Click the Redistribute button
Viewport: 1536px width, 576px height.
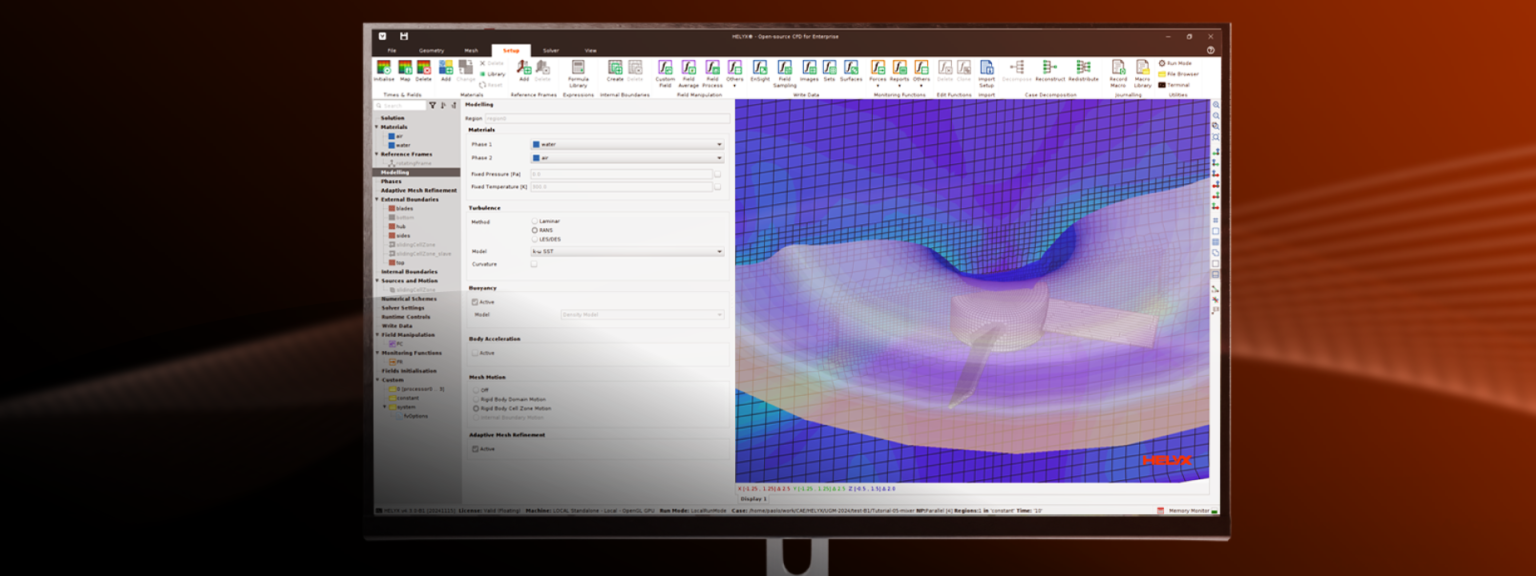pyautogui.click(x=1083, y=68)
